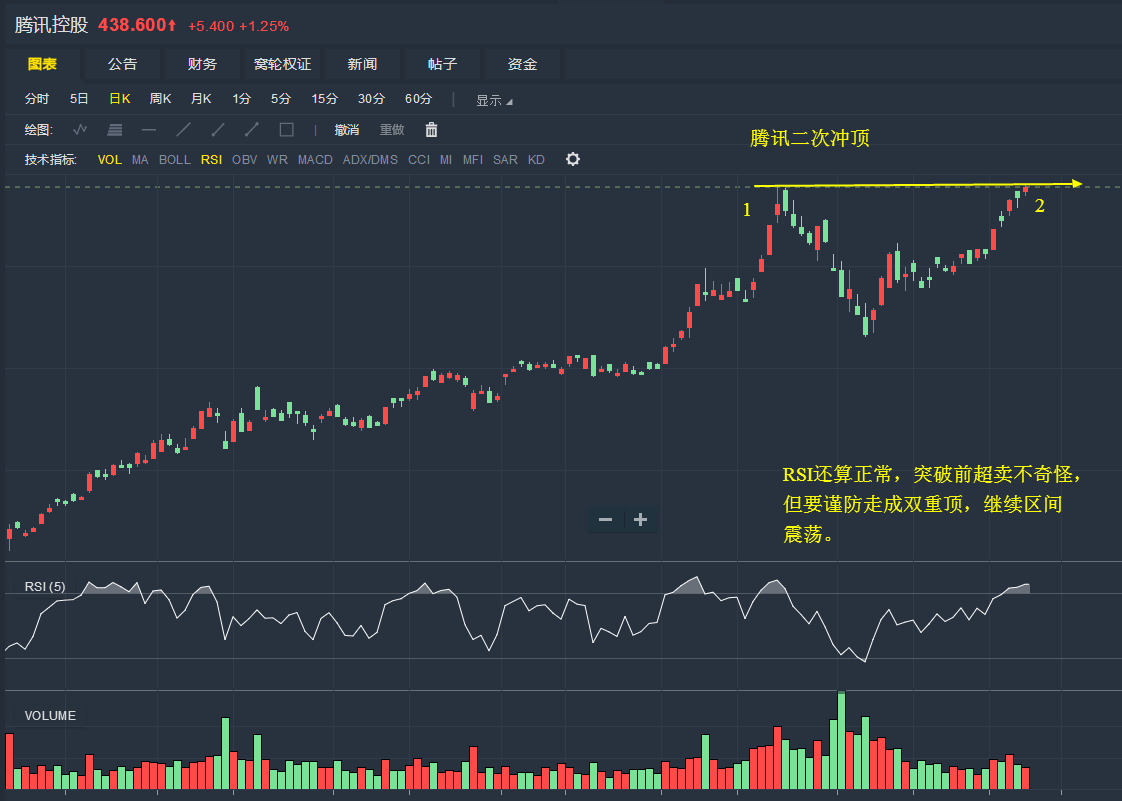Viewport: 1122px width, 801px height.
Task: Open the 财务 tab
Action: pos(203,64)
